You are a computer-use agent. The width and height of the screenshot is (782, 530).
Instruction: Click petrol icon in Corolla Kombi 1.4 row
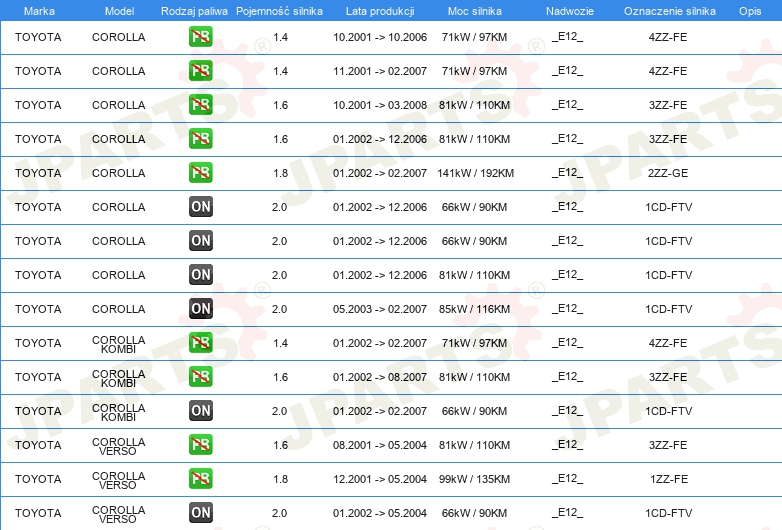click(x=200, y=343)
